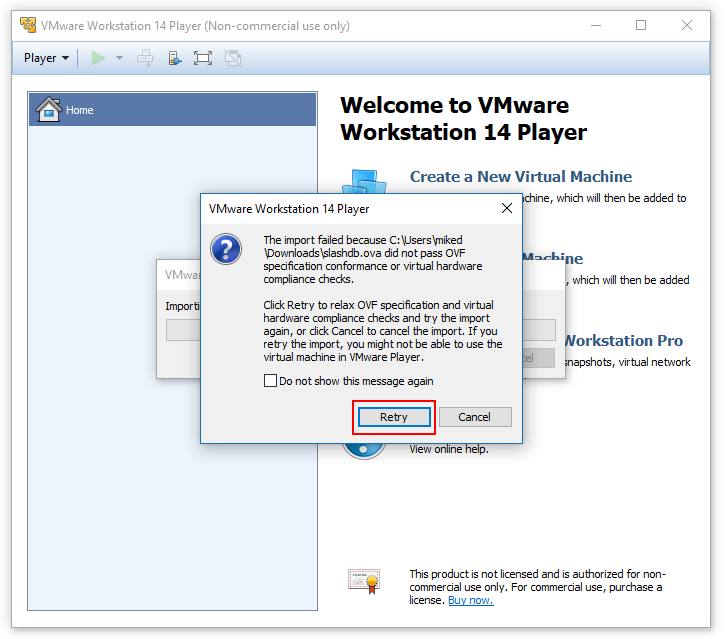Click the 'Buy now.' license link
Screen dimensions: 726x639
pos(470,600)
